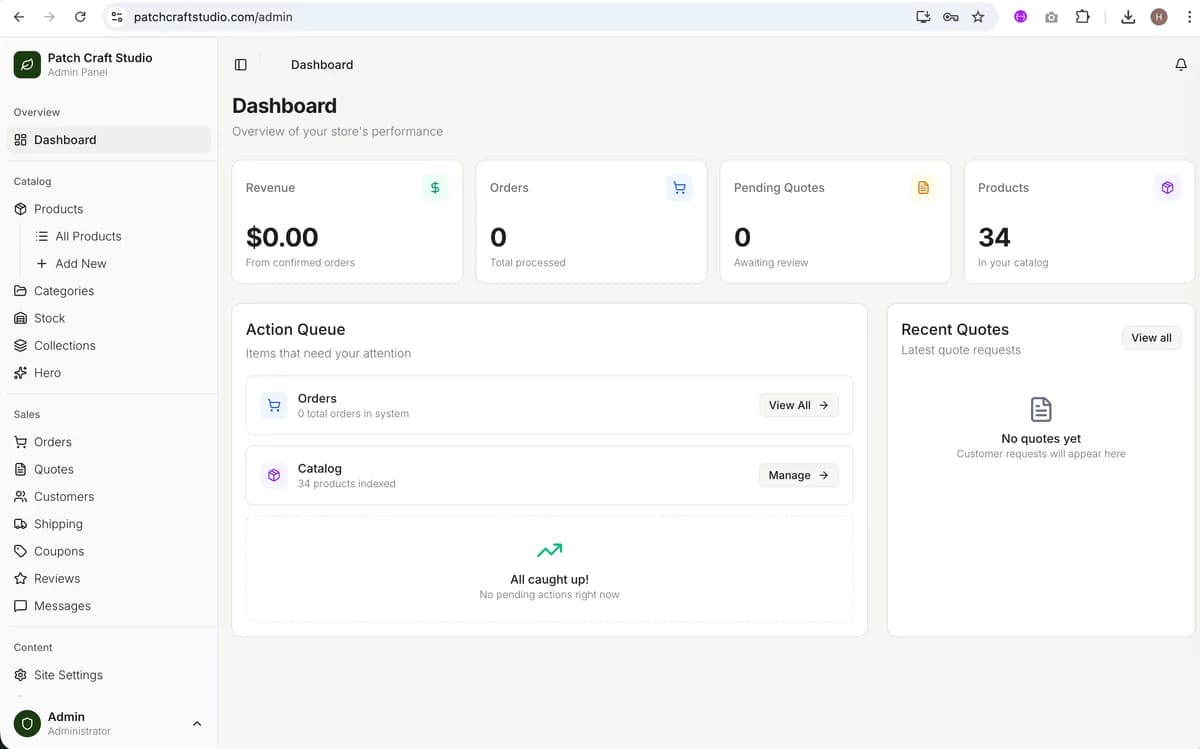
Task: Expand the Admin account menu chevron
Action: click(x=197, y=723)
